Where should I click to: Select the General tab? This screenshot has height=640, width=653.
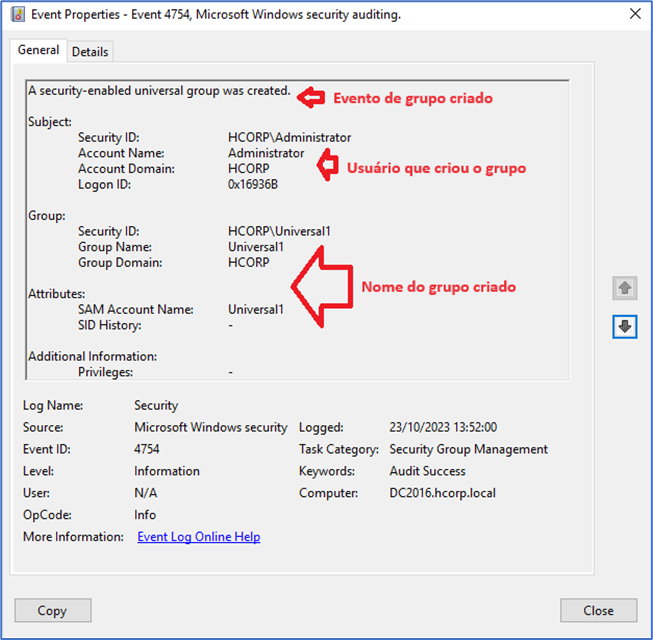pyautogui.click(x=39, y=50)
